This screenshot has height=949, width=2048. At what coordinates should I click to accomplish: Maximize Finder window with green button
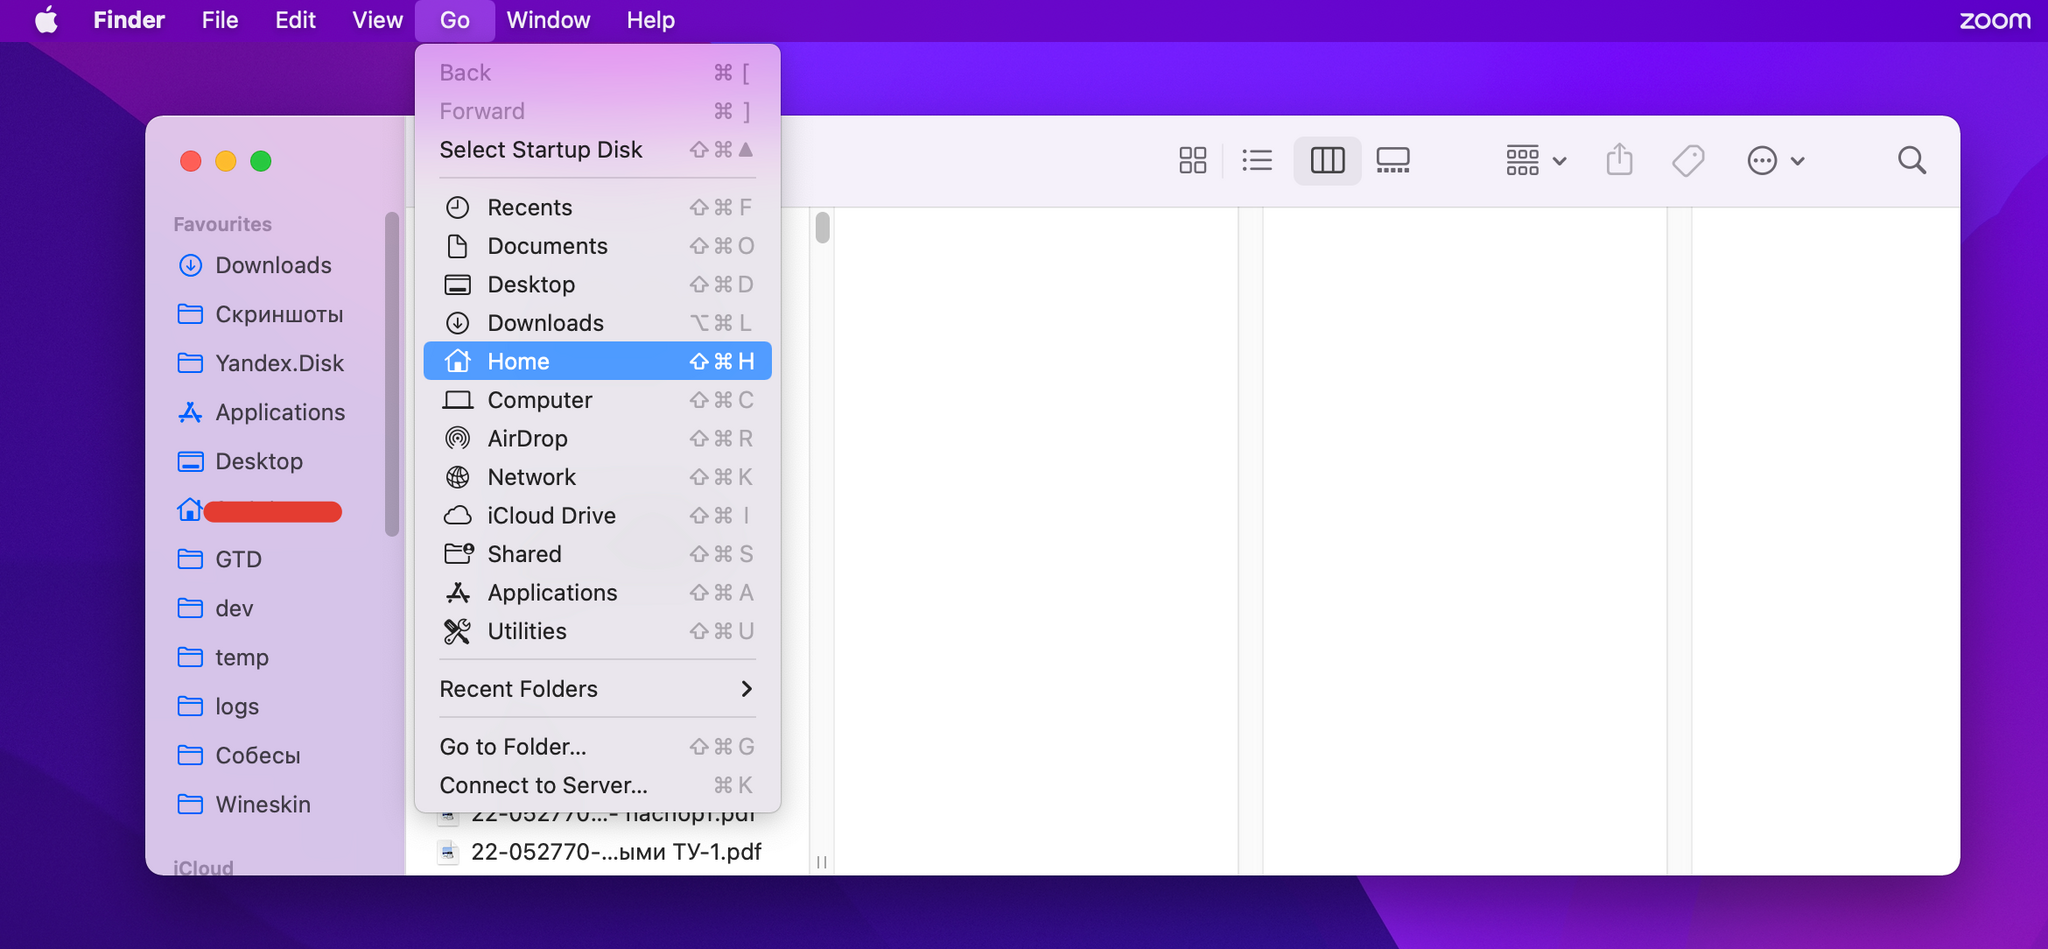tap(261, 161)
